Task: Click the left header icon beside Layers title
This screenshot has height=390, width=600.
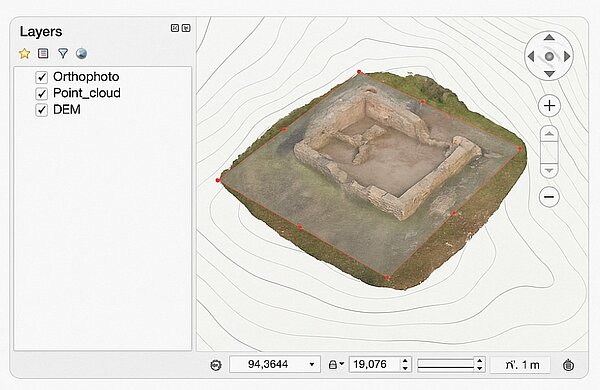Action: pos(175,28)
